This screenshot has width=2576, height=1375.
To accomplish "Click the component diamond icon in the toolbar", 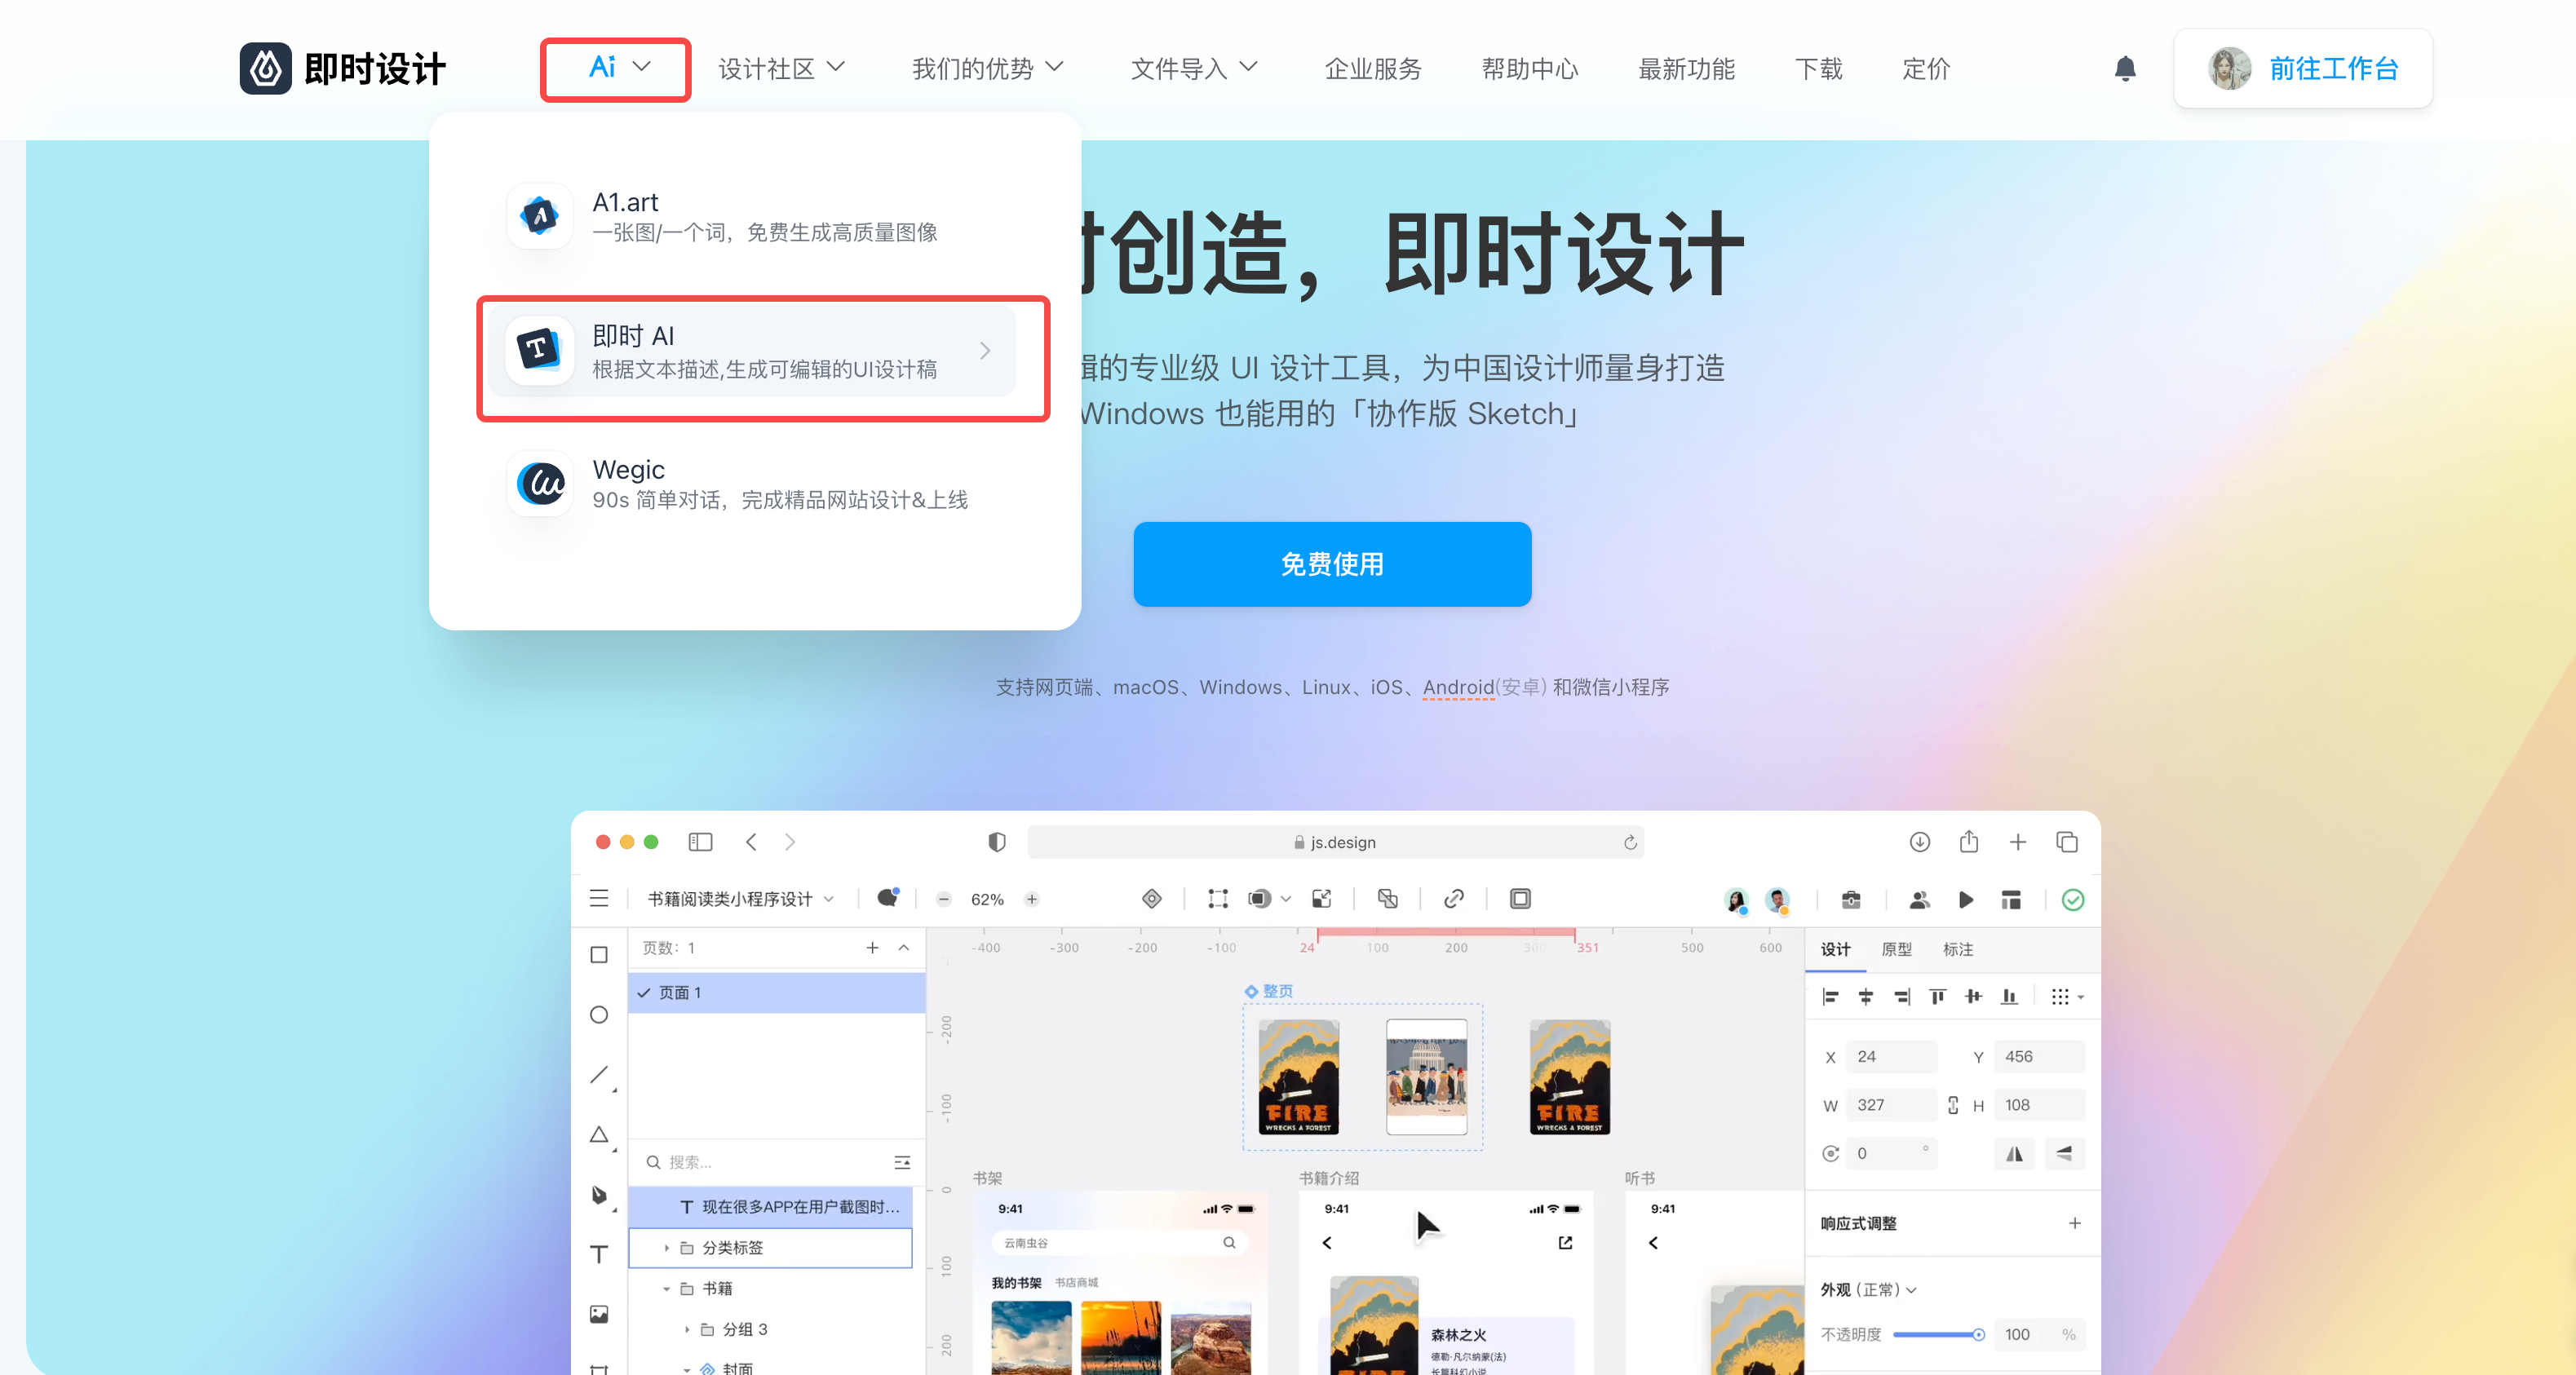I will click(x=1152, y=899).
